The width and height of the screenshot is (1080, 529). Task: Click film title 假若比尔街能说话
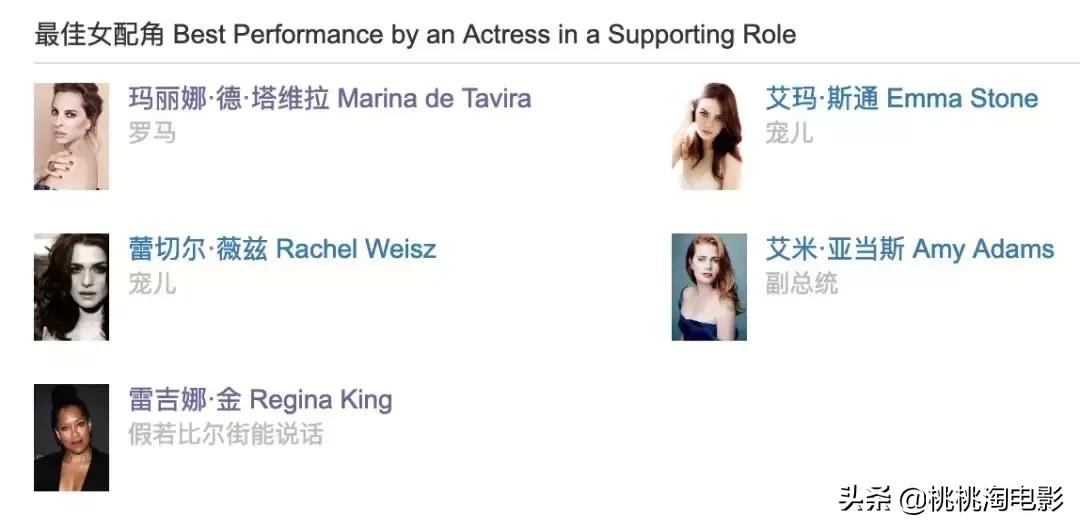click(x=226, y=435)
